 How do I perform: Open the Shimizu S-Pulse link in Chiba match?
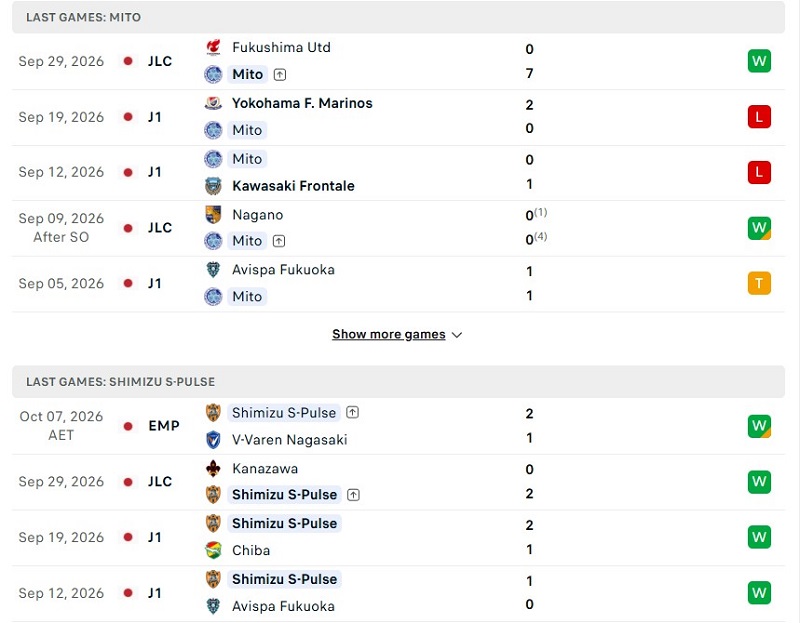[284, 524]
